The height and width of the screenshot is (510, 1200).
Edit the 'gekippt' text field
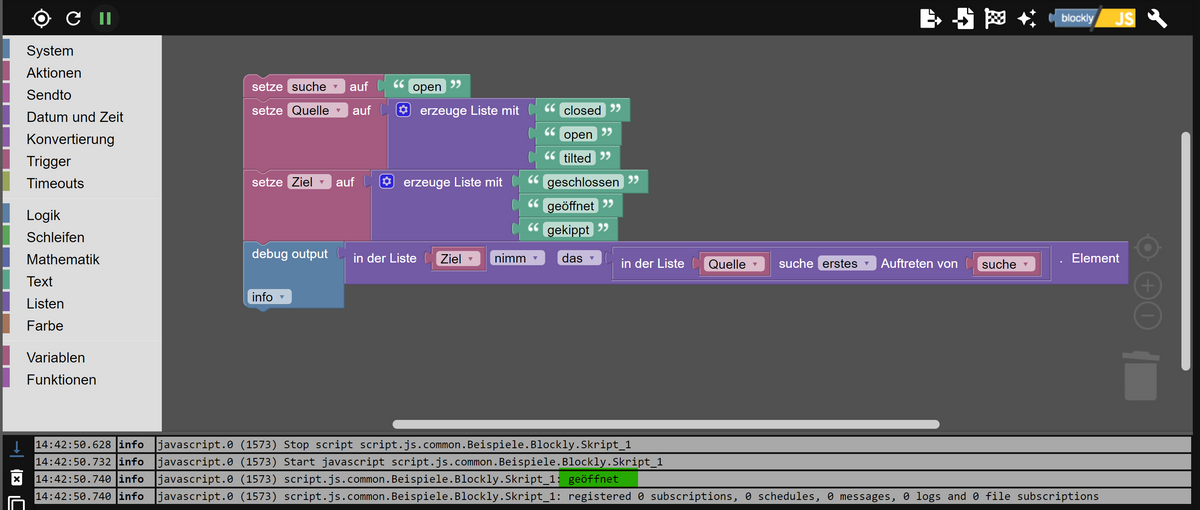[566, 230]
